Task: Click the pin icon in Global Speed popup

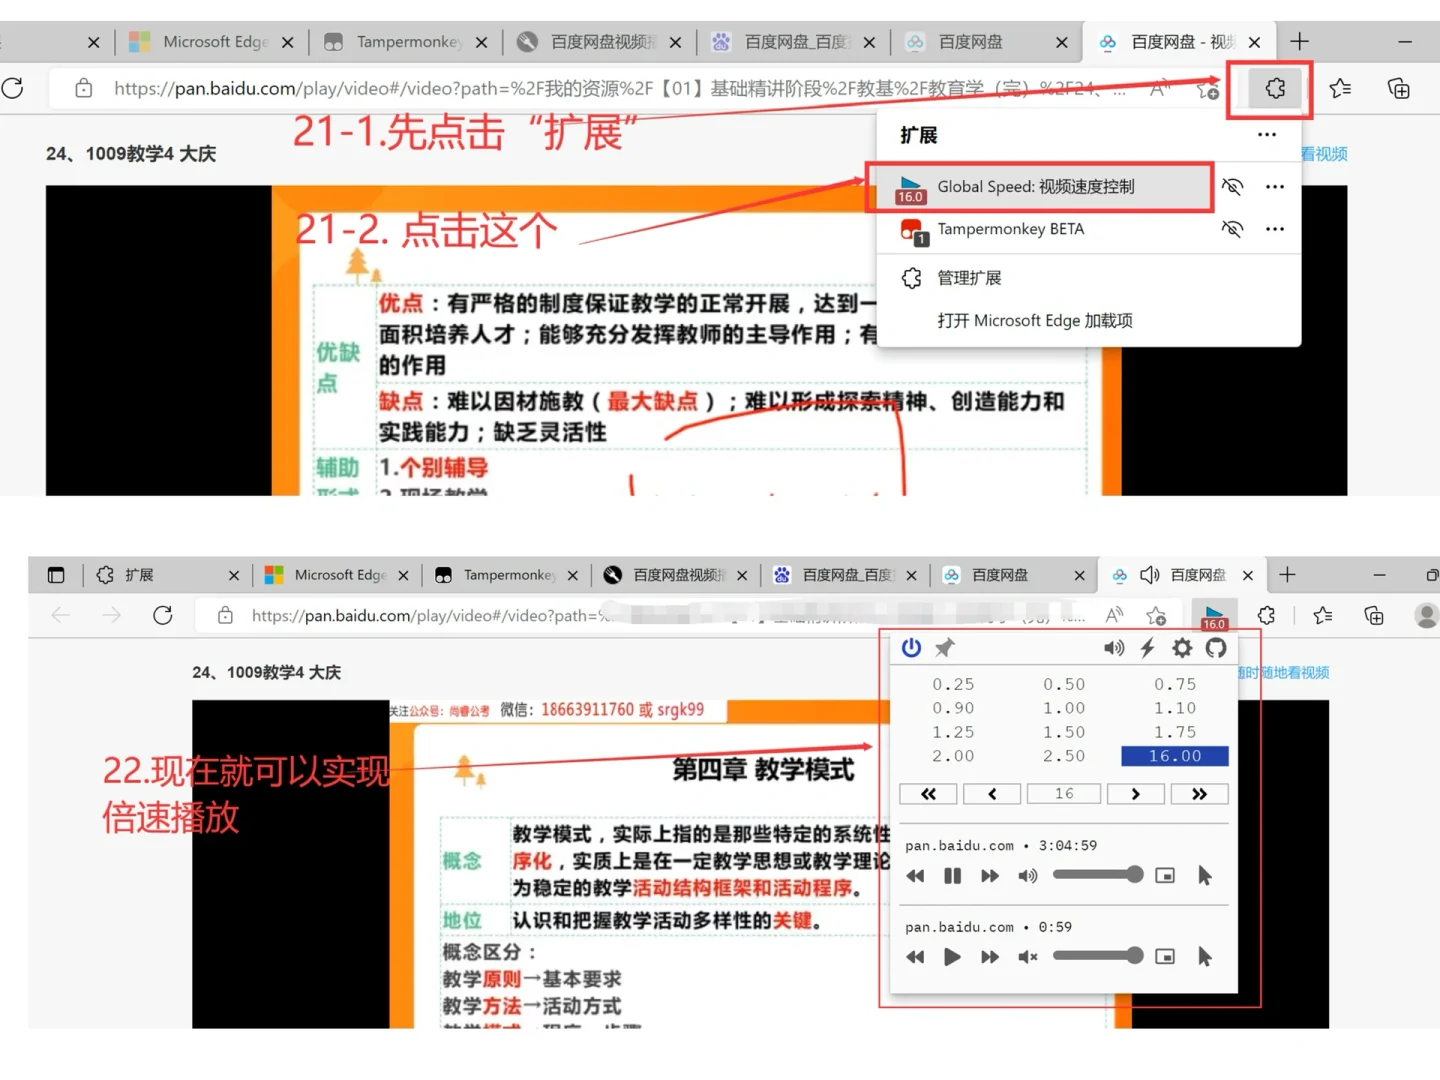Action: (x=943, y=648)
